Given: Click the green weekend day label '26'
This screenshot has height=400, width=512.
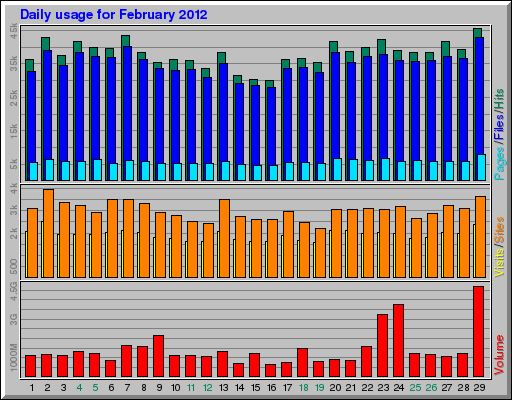Looking at the screenshot, I should click(x=431, y=388).
